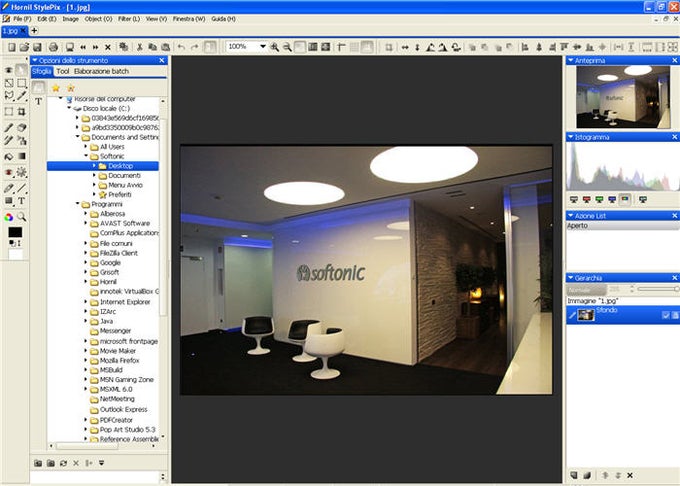Save the image with the floppy icon
This screenshot has width=680, height=486.
[37, 47]
